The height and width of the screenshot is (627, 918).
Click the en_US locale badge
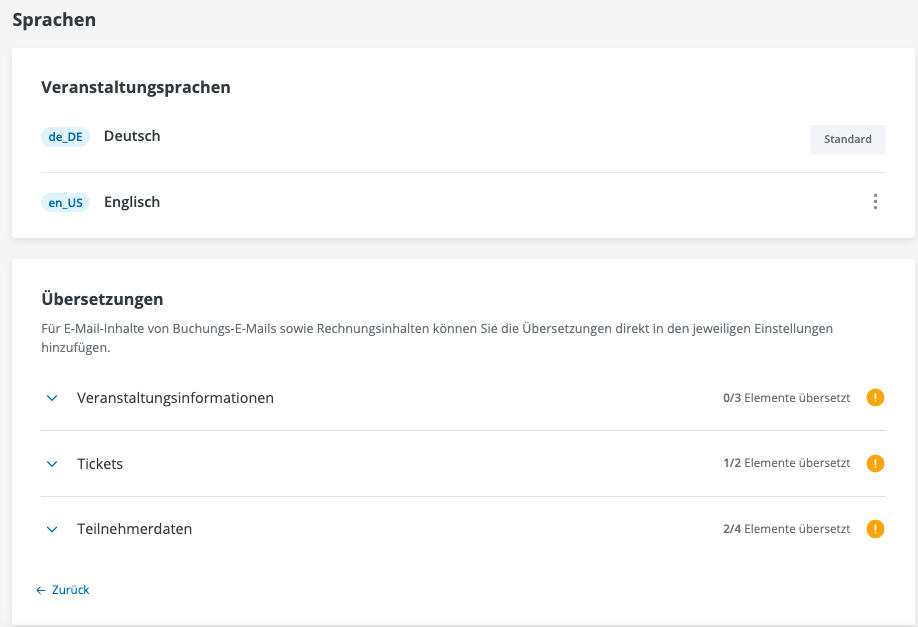[x=65, y=203]
